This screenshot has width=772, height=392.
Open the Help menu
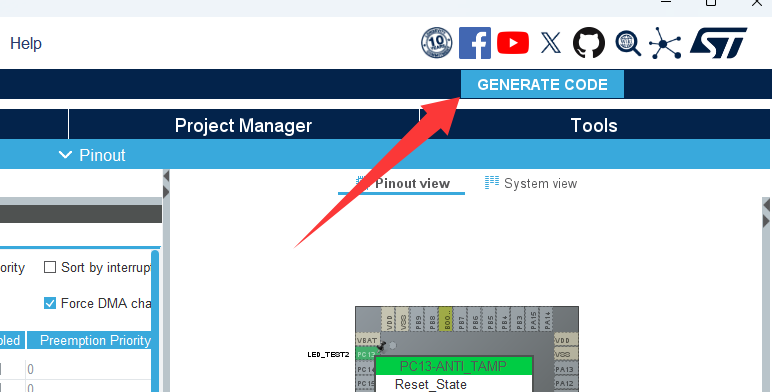pyautogui.click(x=26, y=43)
